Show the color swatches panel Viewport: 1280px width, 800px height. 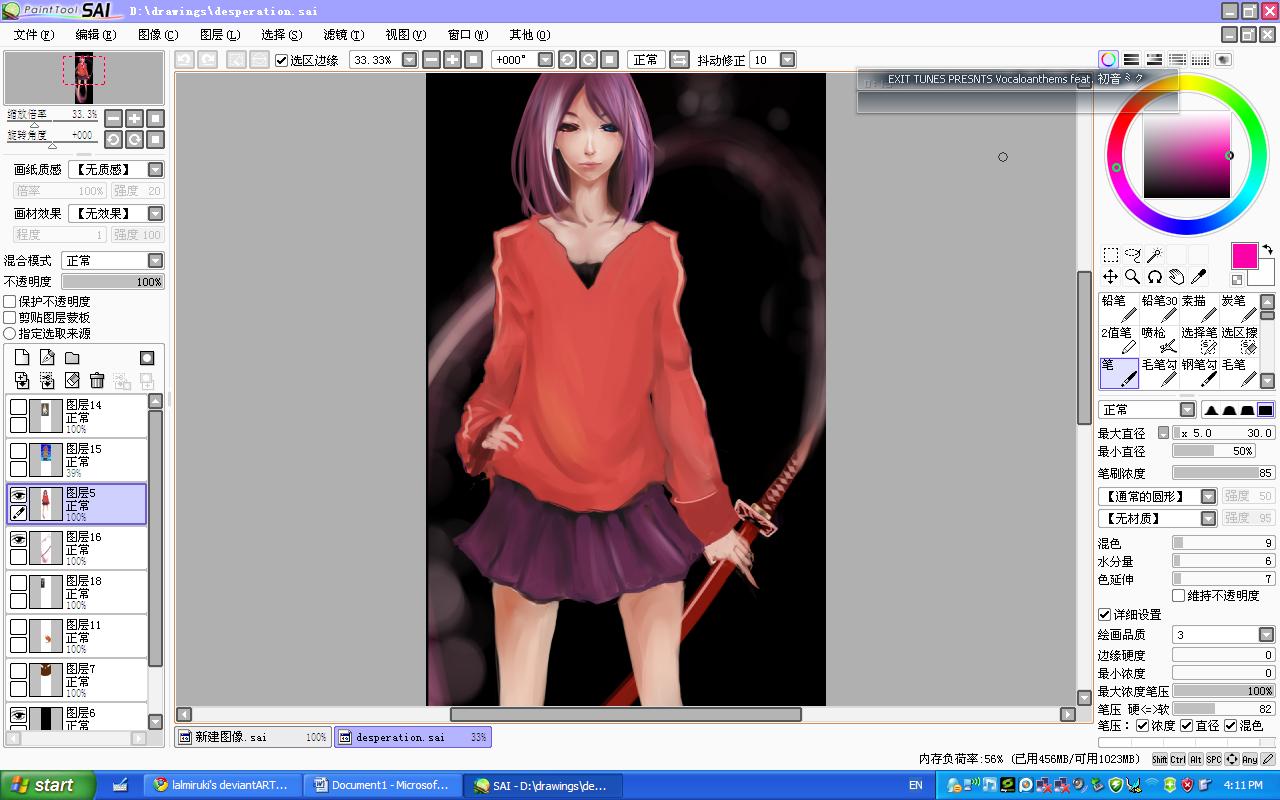coord(1200,60)
